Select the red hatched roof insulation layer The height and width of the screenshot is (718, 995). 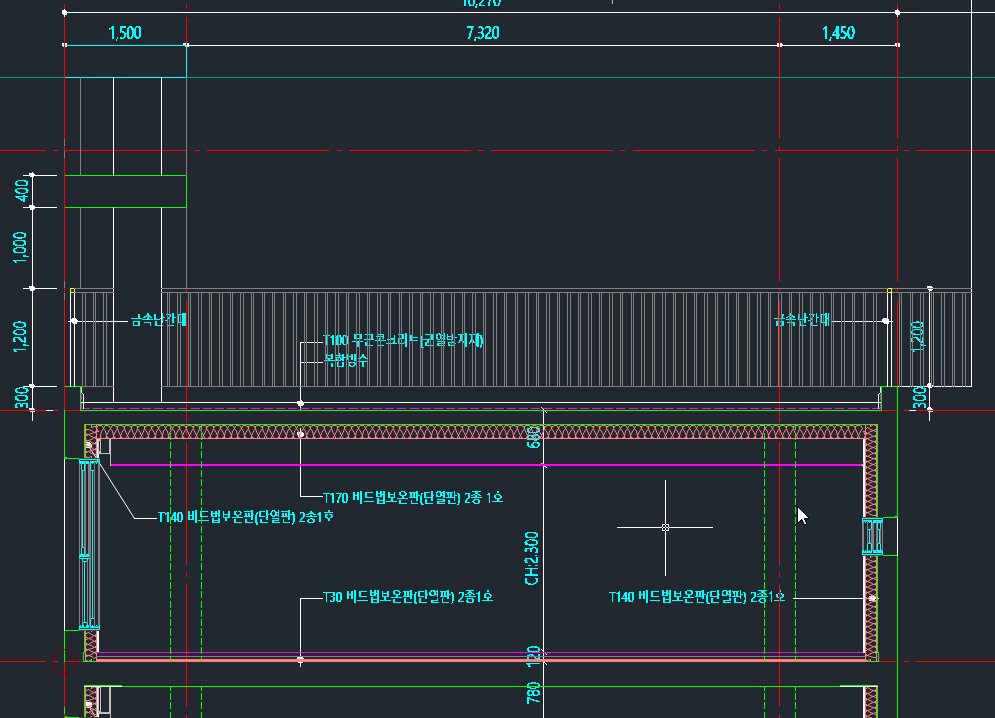point(480,432)
